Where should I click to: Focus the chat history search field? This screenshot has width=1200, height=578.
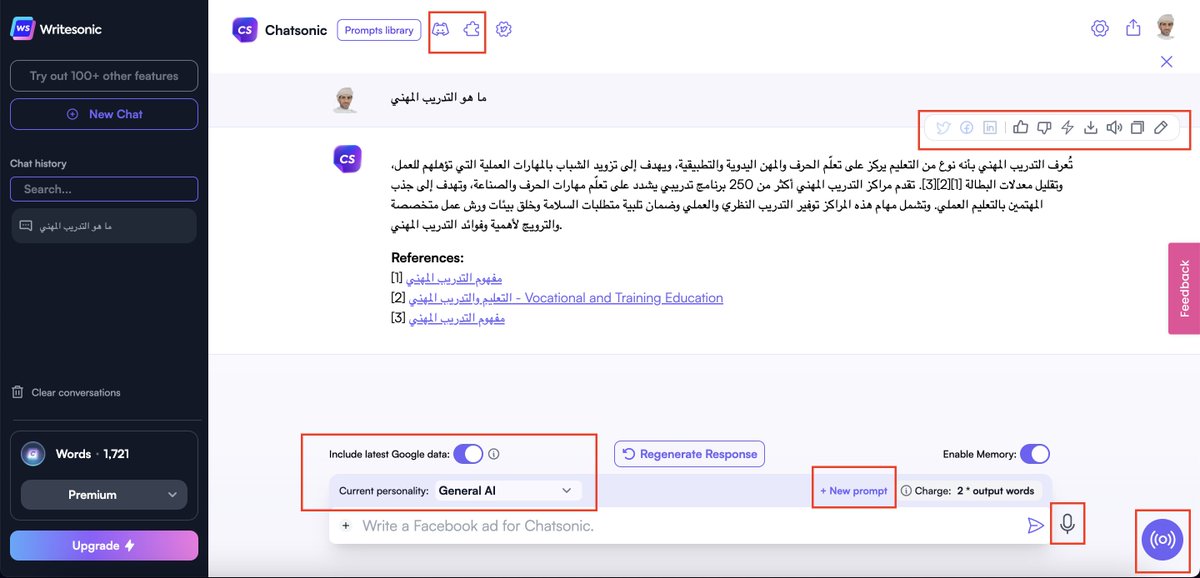point(104,189)
